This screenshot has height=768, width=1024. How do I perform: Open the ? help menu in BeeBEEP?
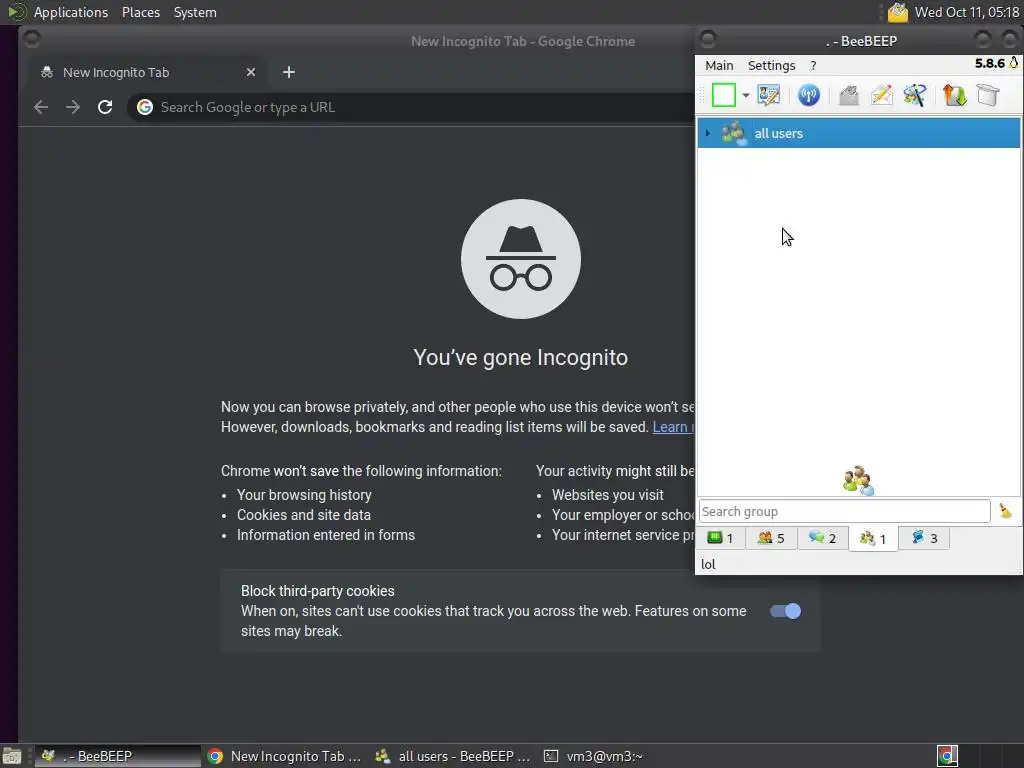(813, 65)
